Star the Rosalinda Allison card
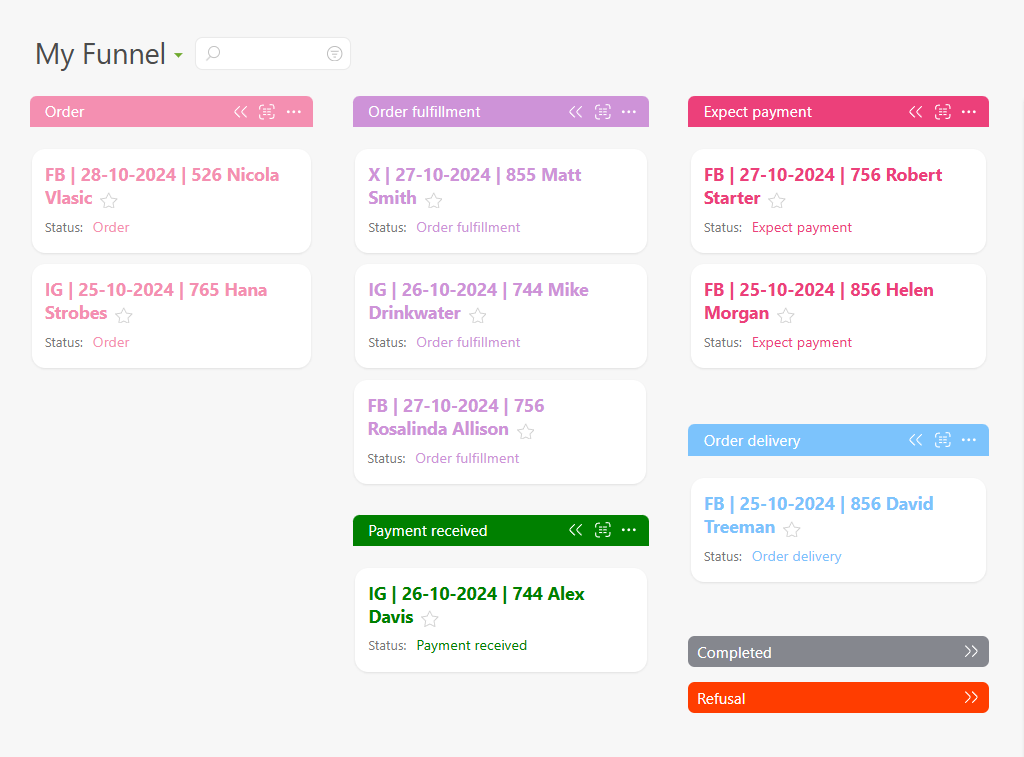Screen dimensions: 1024x757 click(526, 431)
